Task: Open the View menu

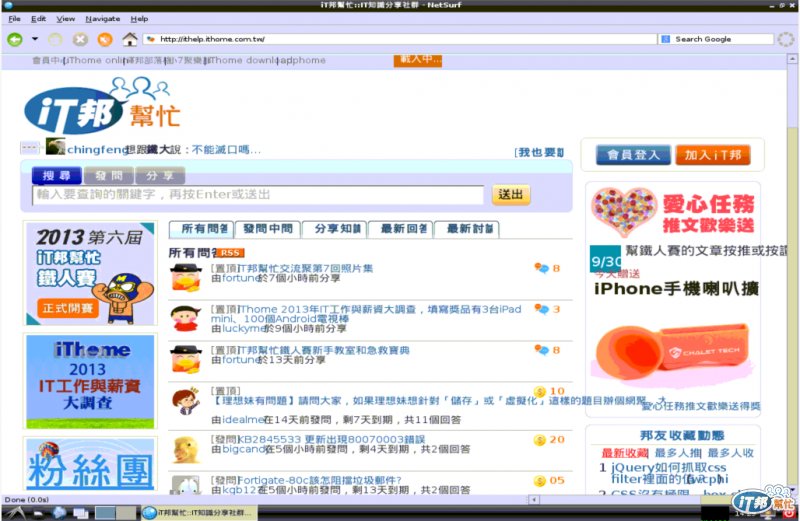Action: coord(65,19)
